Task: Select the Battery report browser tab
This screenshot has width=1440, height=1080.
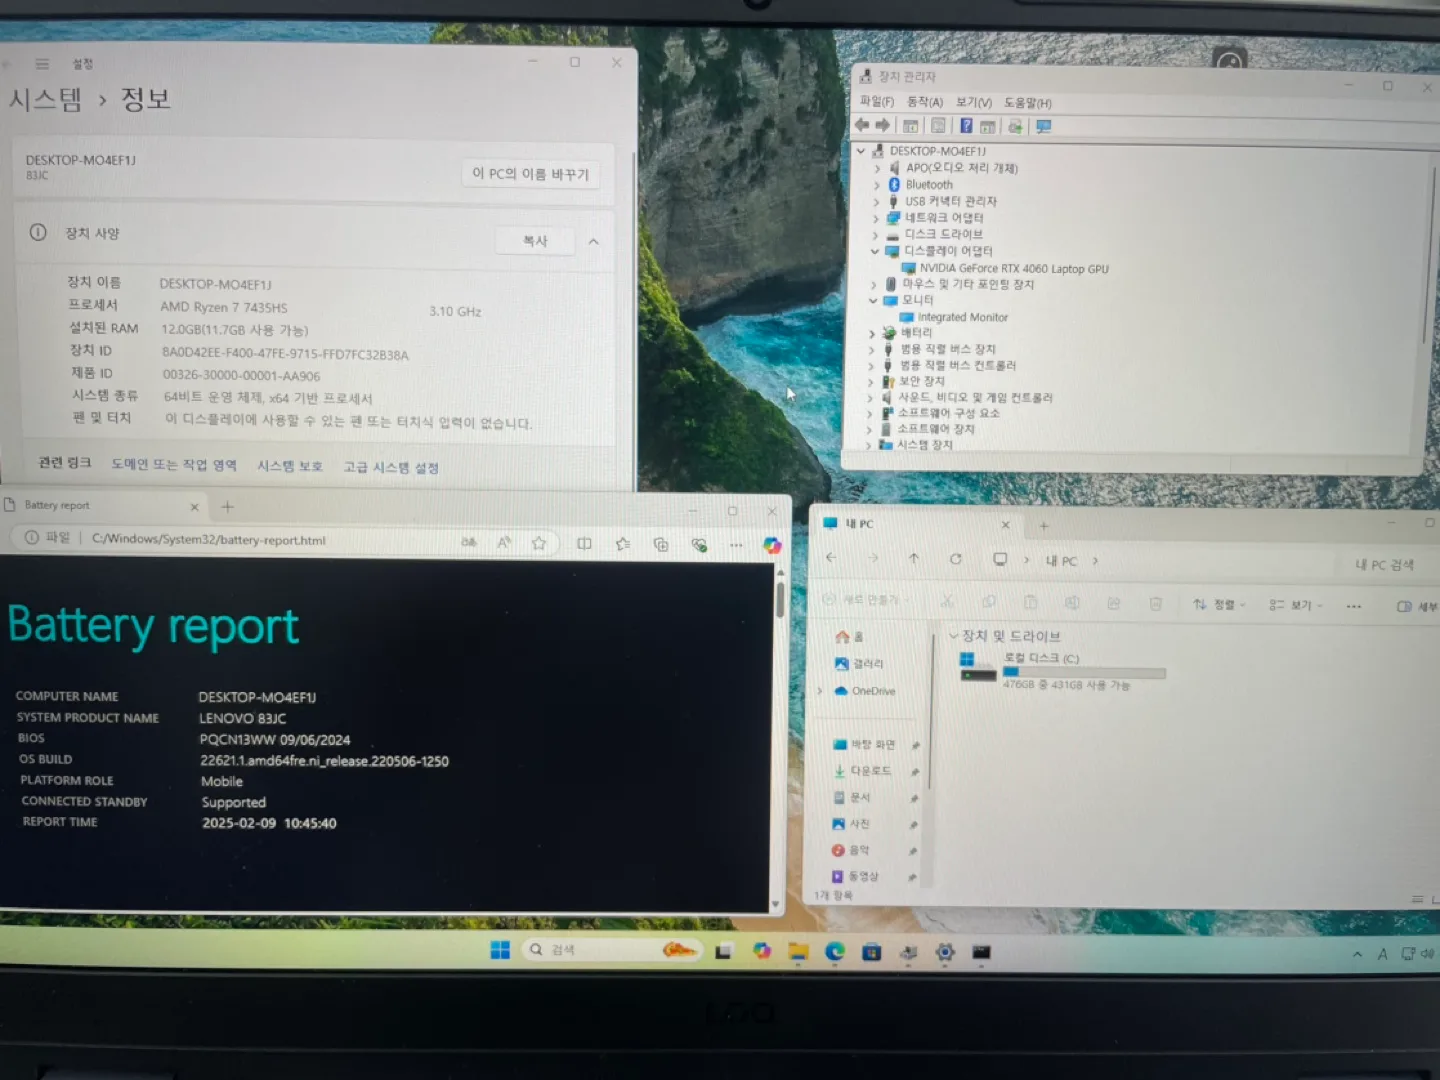Action: click(102, 506)
